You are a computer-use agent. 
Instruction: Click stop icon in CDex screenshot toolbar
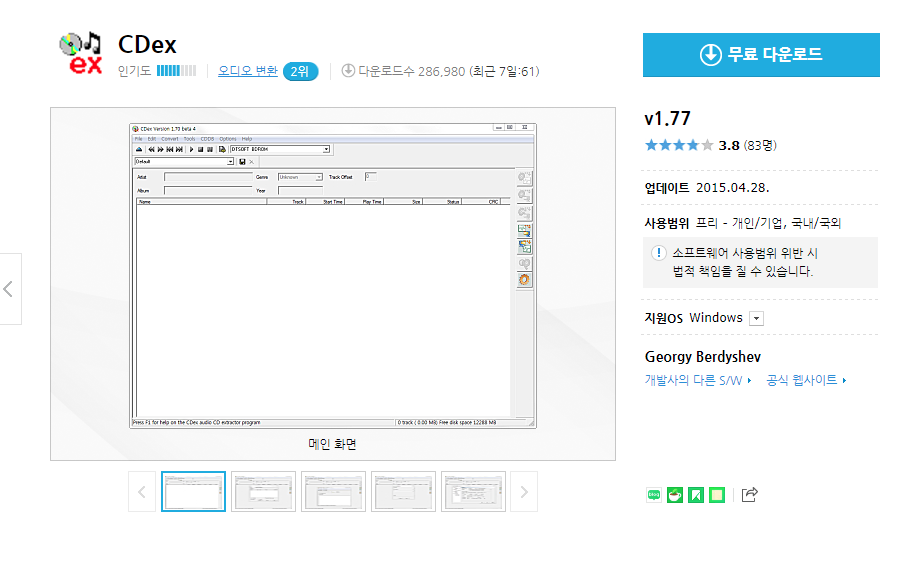tap(201, 149)
